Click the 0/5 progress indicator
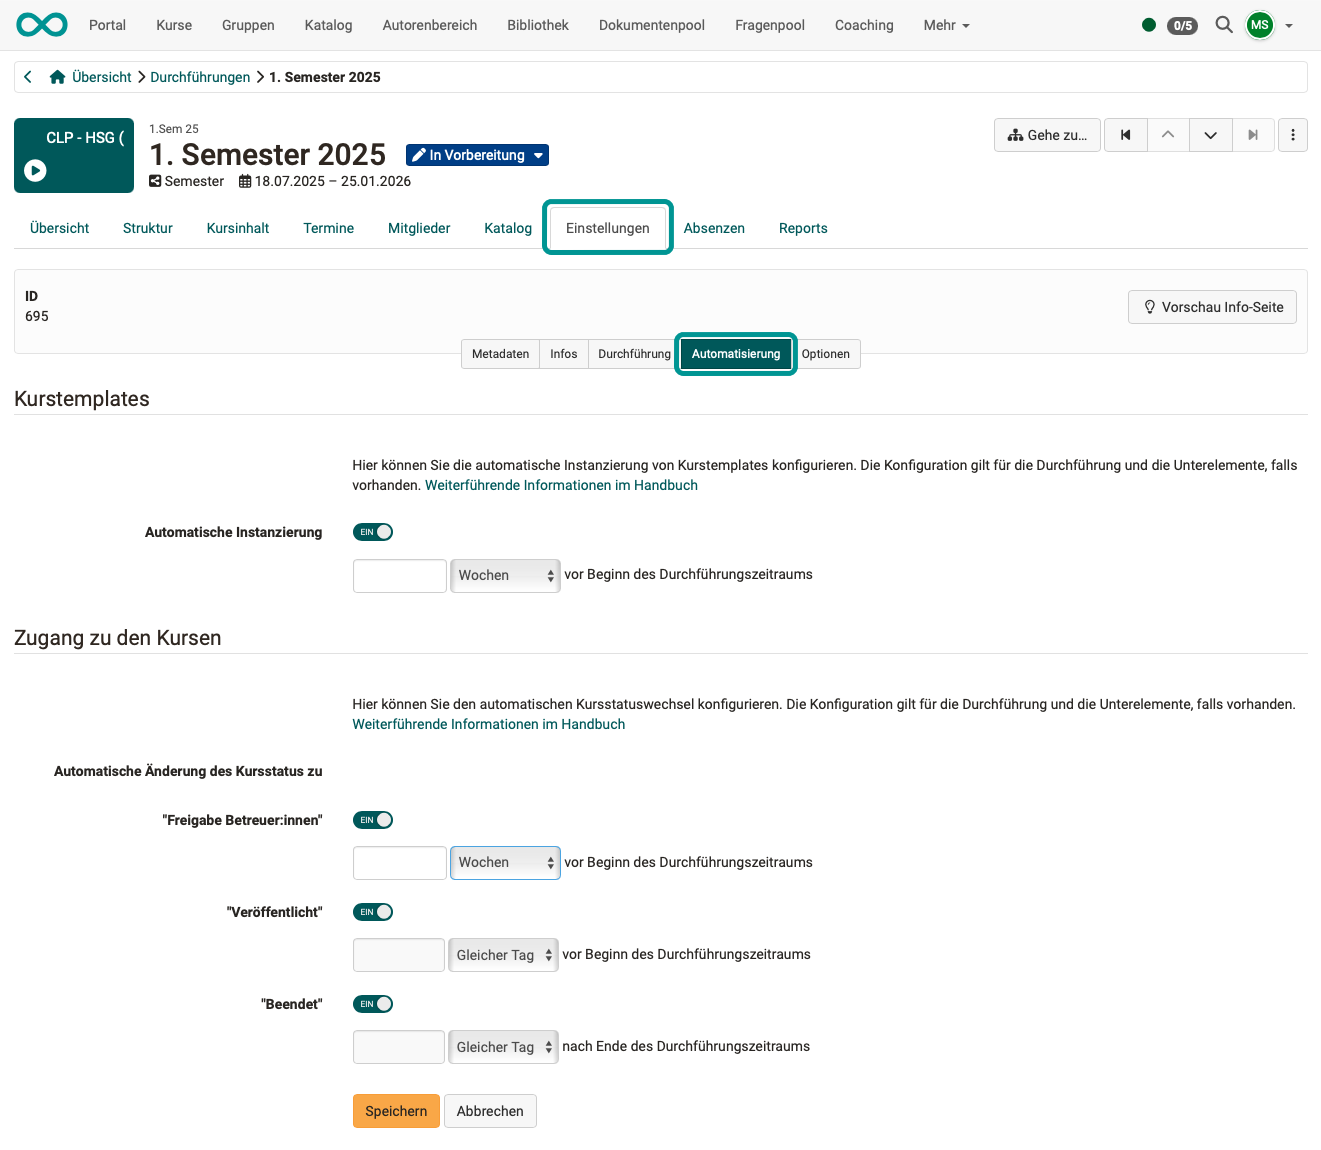This screenshot has width=1321, height=1150. [1182, 25]
